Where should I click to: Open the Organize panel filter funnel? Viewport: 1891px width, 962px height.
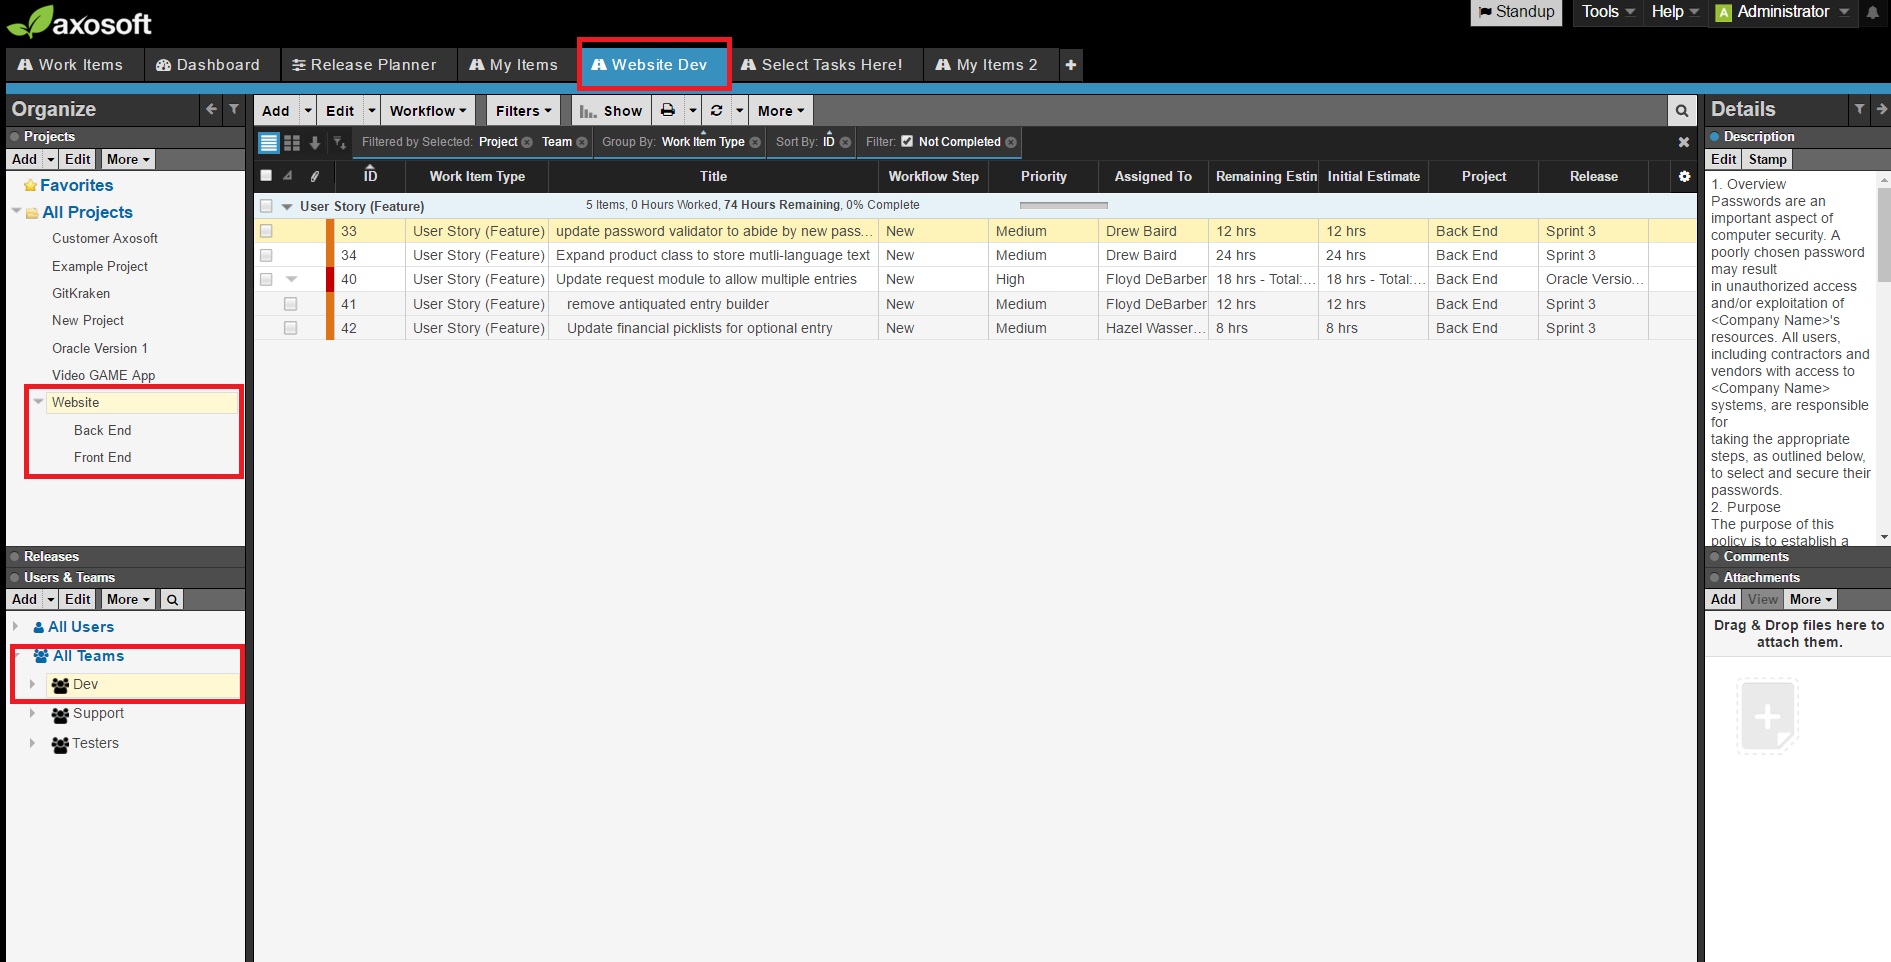point(234,109)
